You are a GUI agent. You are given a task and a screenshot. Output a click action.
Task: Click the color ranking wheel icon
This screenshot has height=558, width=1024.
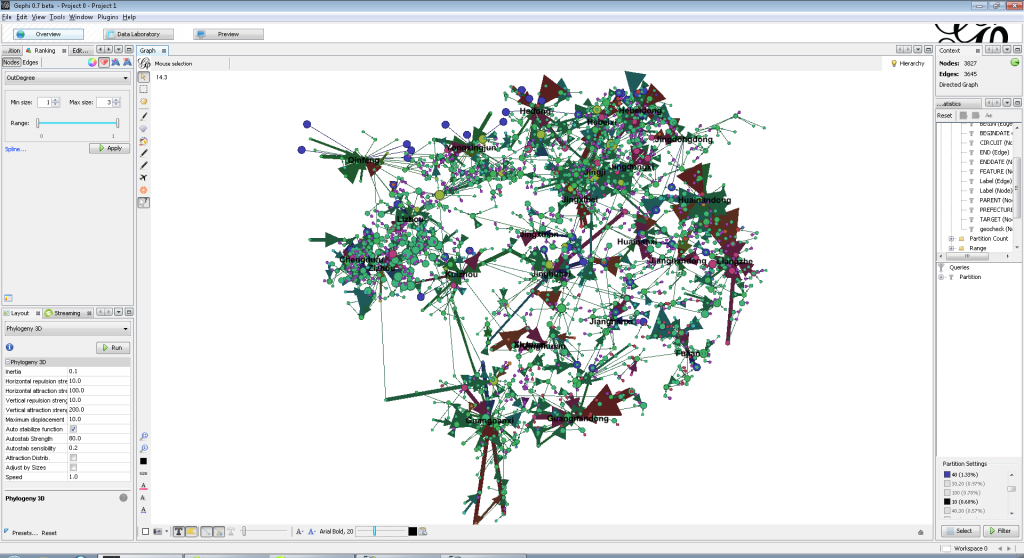click(x=92, y=62)
